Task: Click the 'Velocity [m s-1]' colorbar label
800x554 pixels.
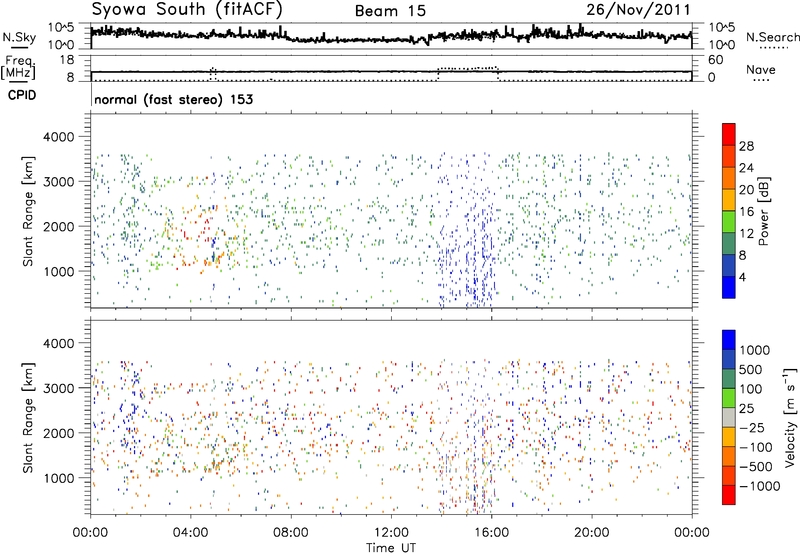Action: (x=790, y=417)
